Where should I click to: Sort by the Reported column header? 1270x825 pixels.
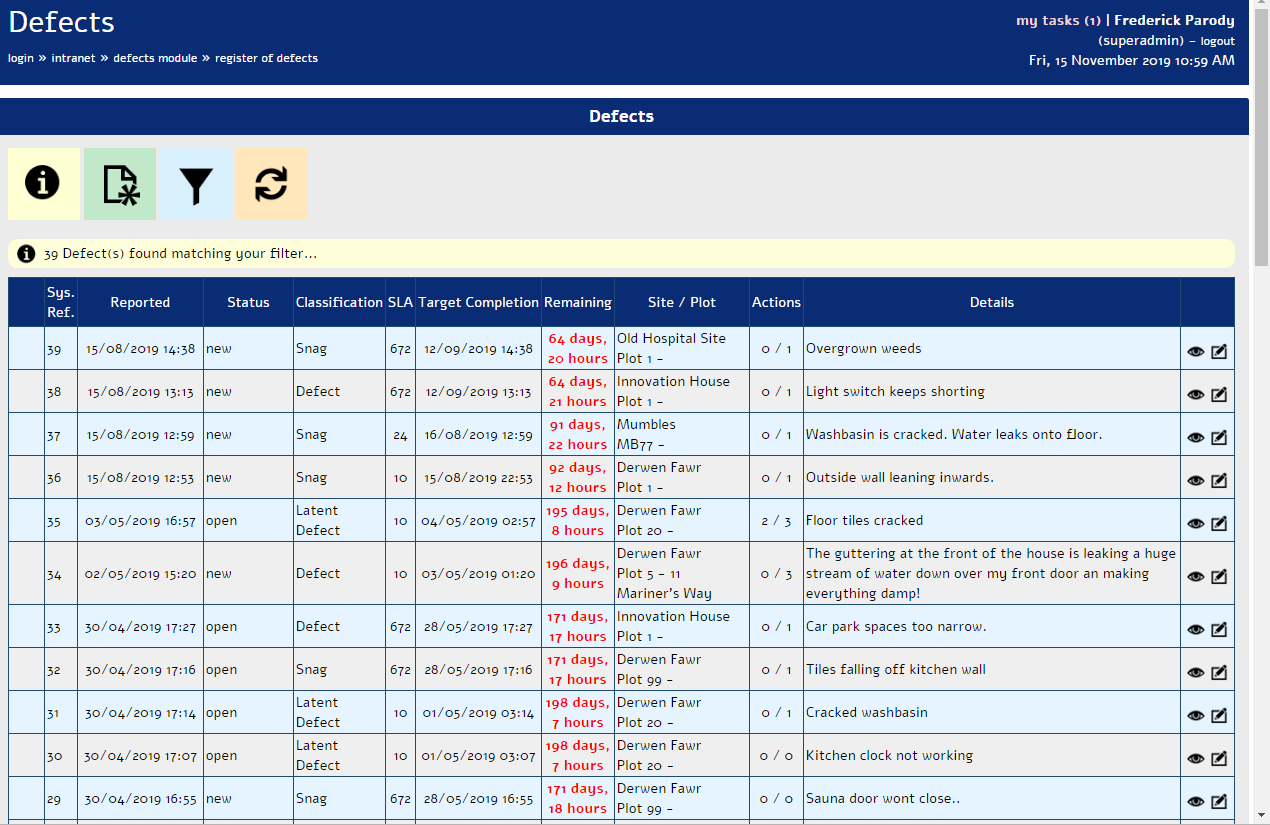140,302
